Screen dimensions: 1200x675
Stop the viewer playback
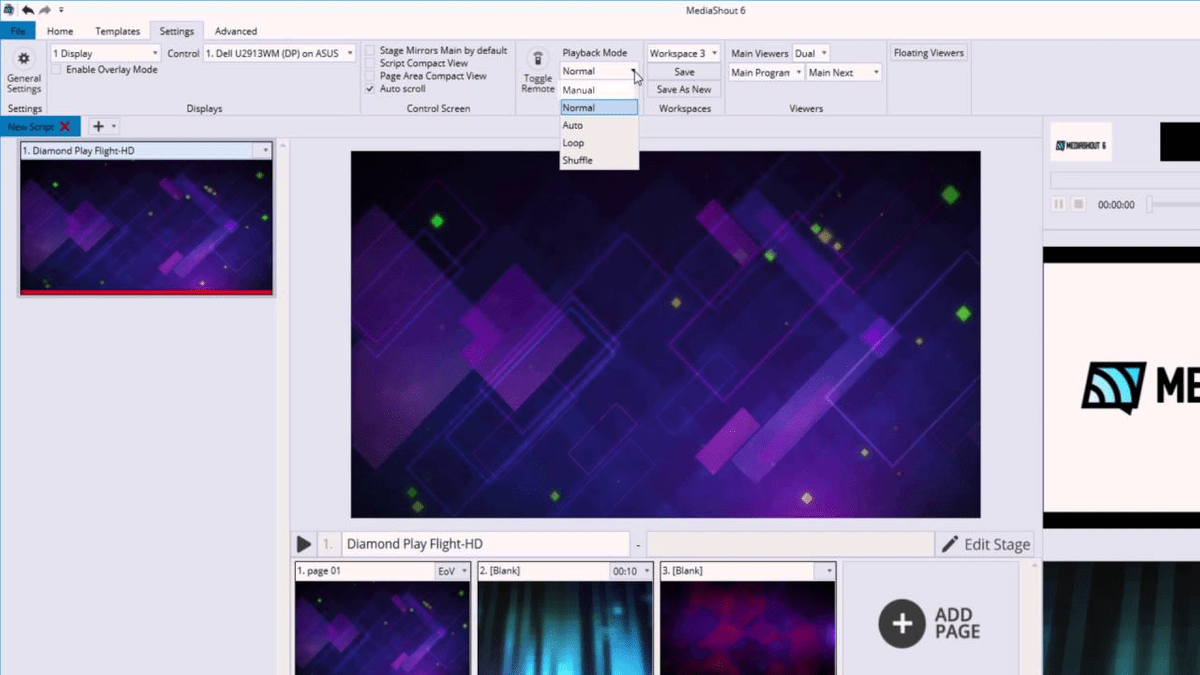(1078, 204)
